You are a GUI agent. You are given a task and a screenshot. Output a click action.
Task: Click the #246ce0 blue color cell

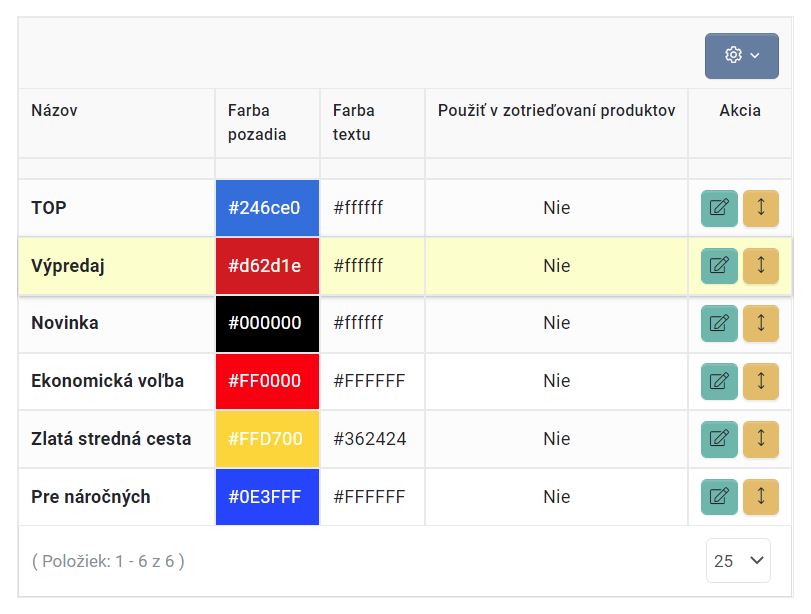click(x=266, y=208)
